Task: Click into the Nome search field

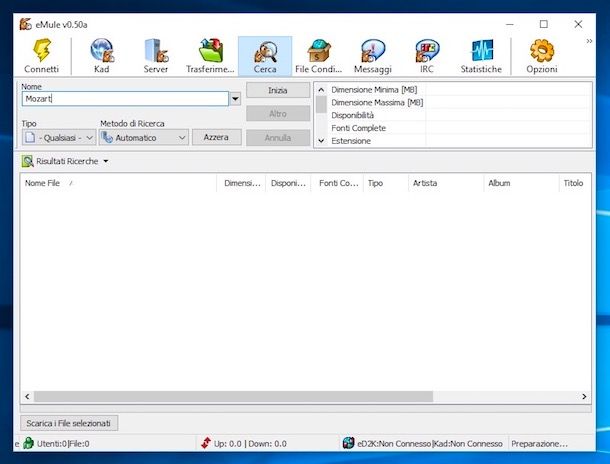Action: (x=125, y=99)
